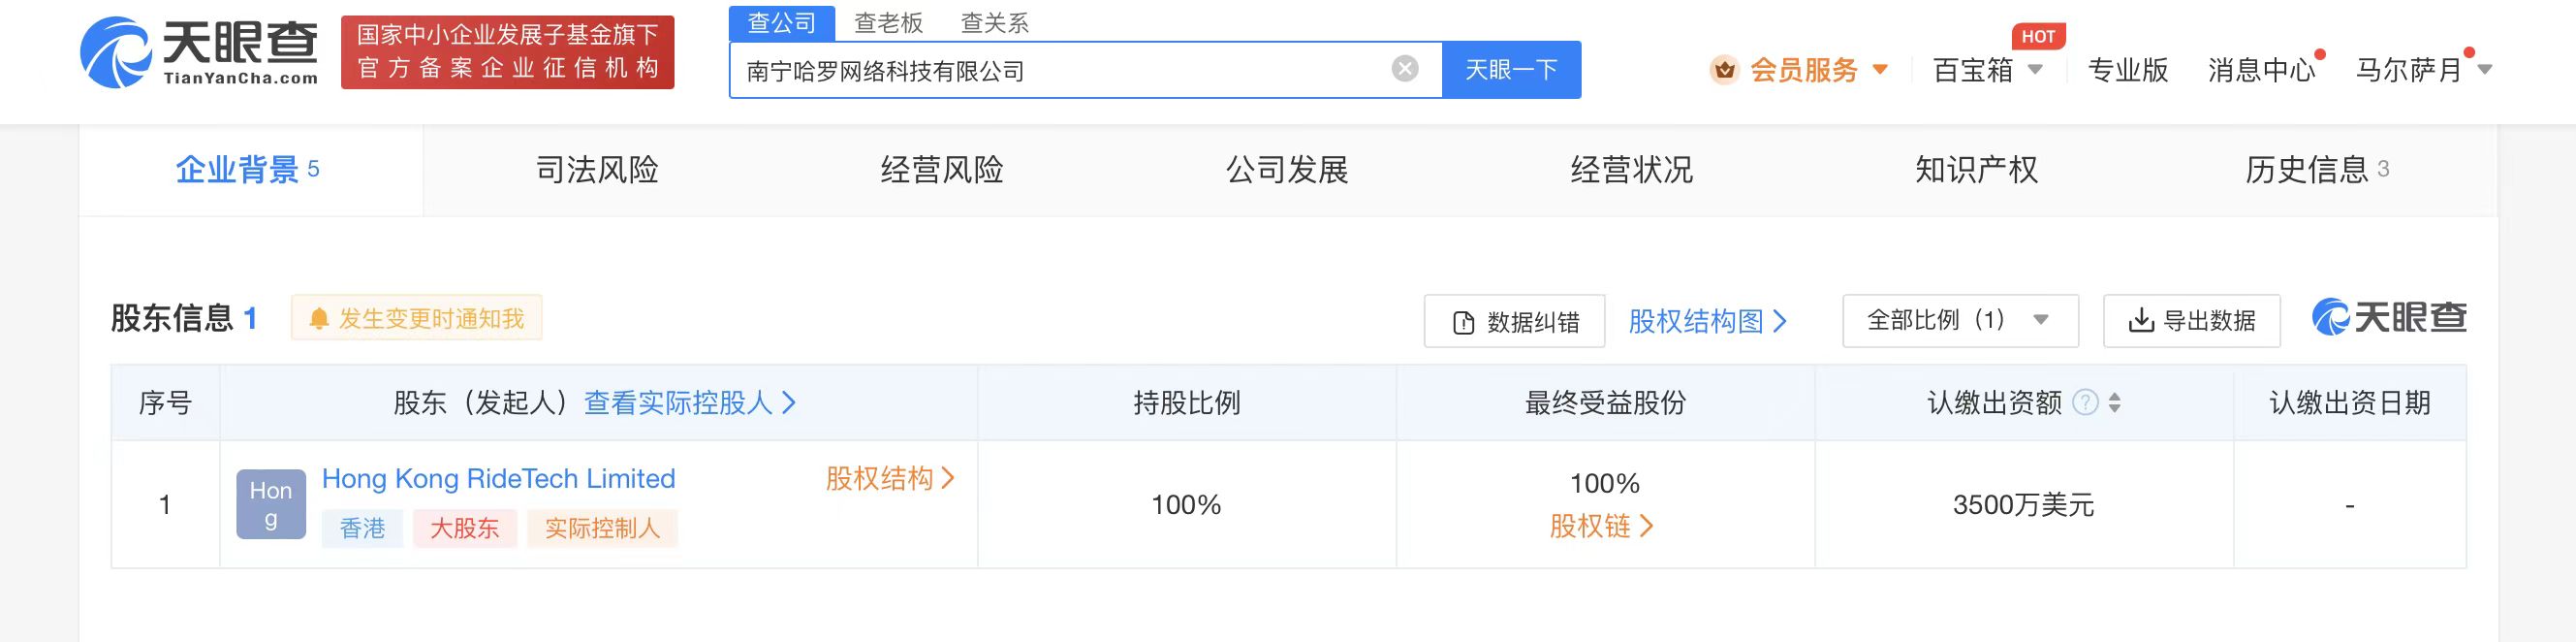
Task: Click 发生变更时通知我 button
Action: pyautogui.click(x=417, y=318)
